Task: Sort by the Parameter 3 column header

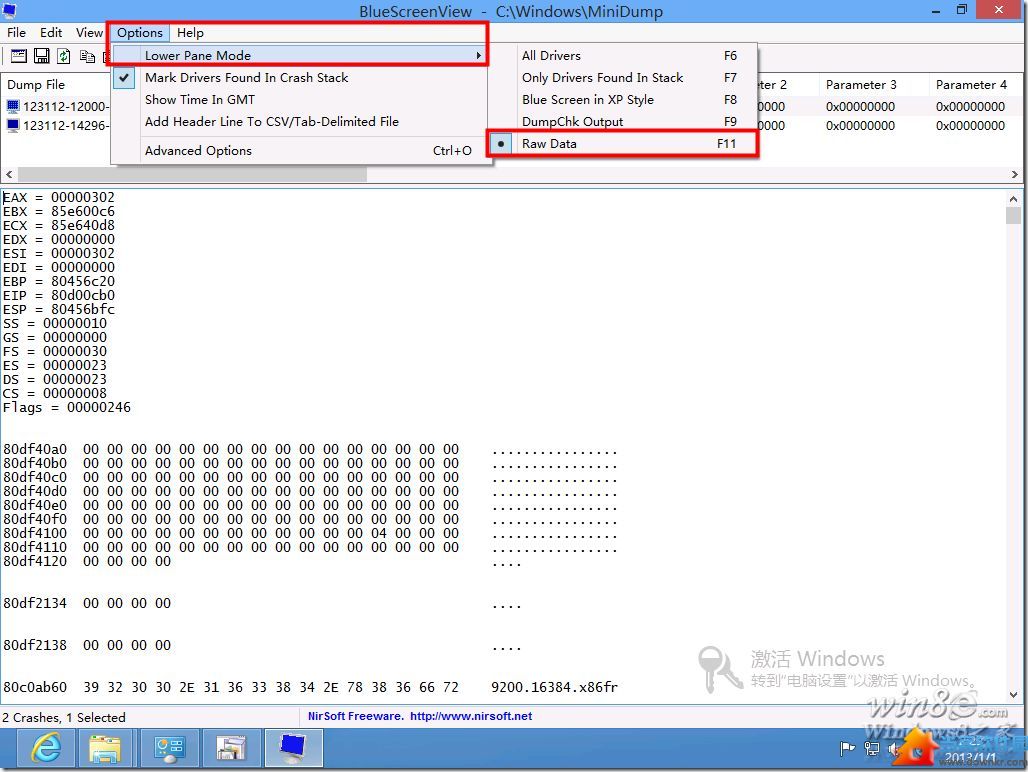Action: [x=873, y=85]
